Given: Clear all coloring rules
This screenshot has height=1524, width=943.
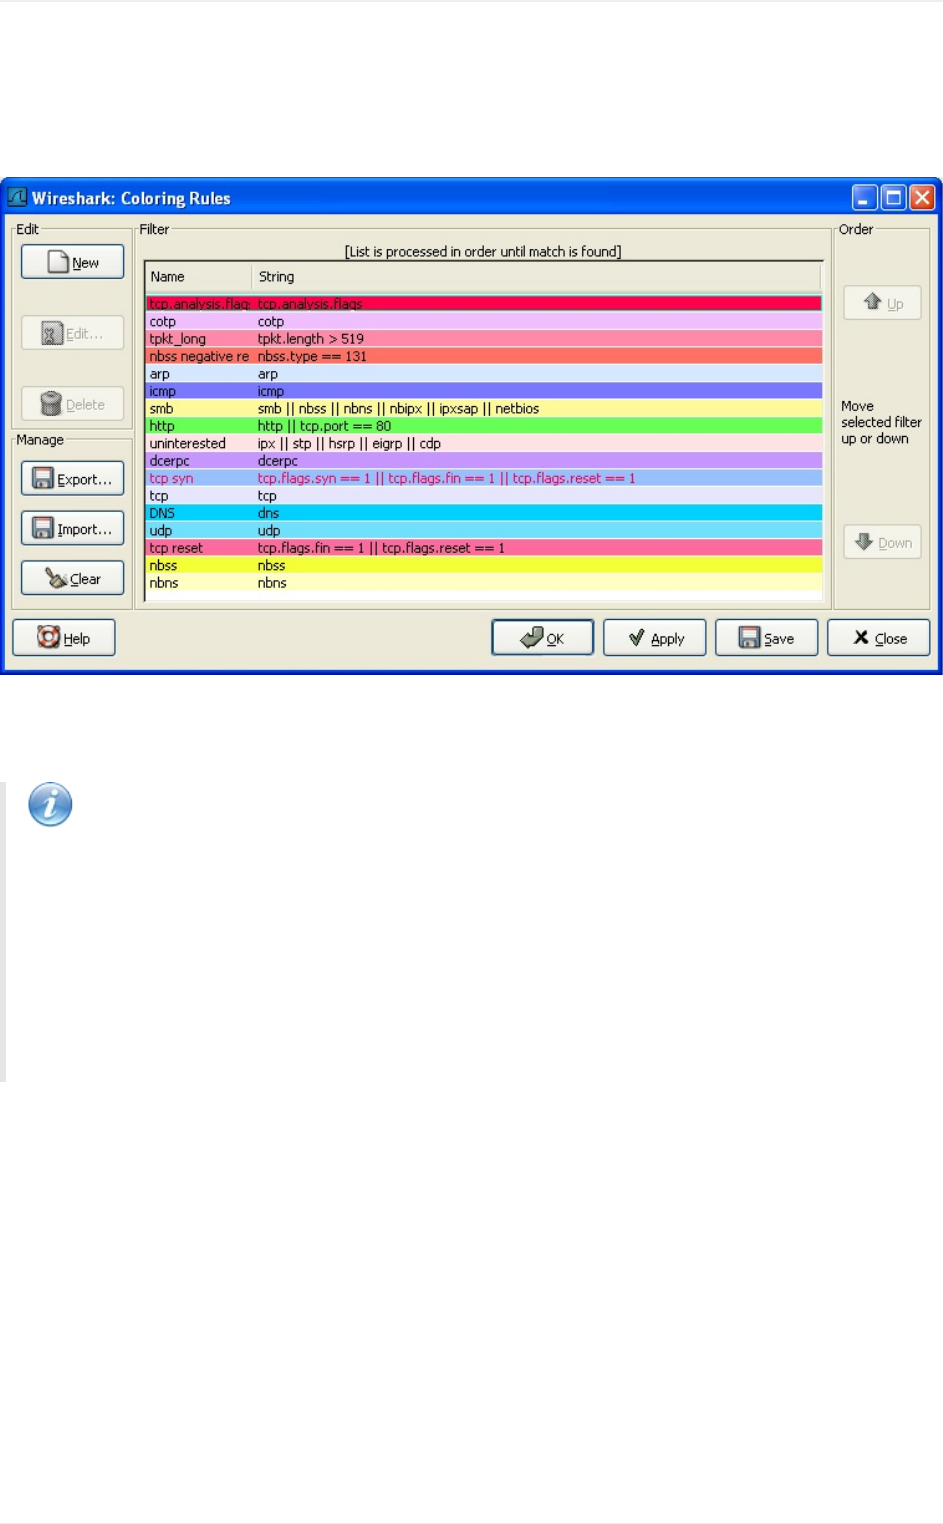Looking at the screenshot, I should pyautogui.click(x=72, y=578).
